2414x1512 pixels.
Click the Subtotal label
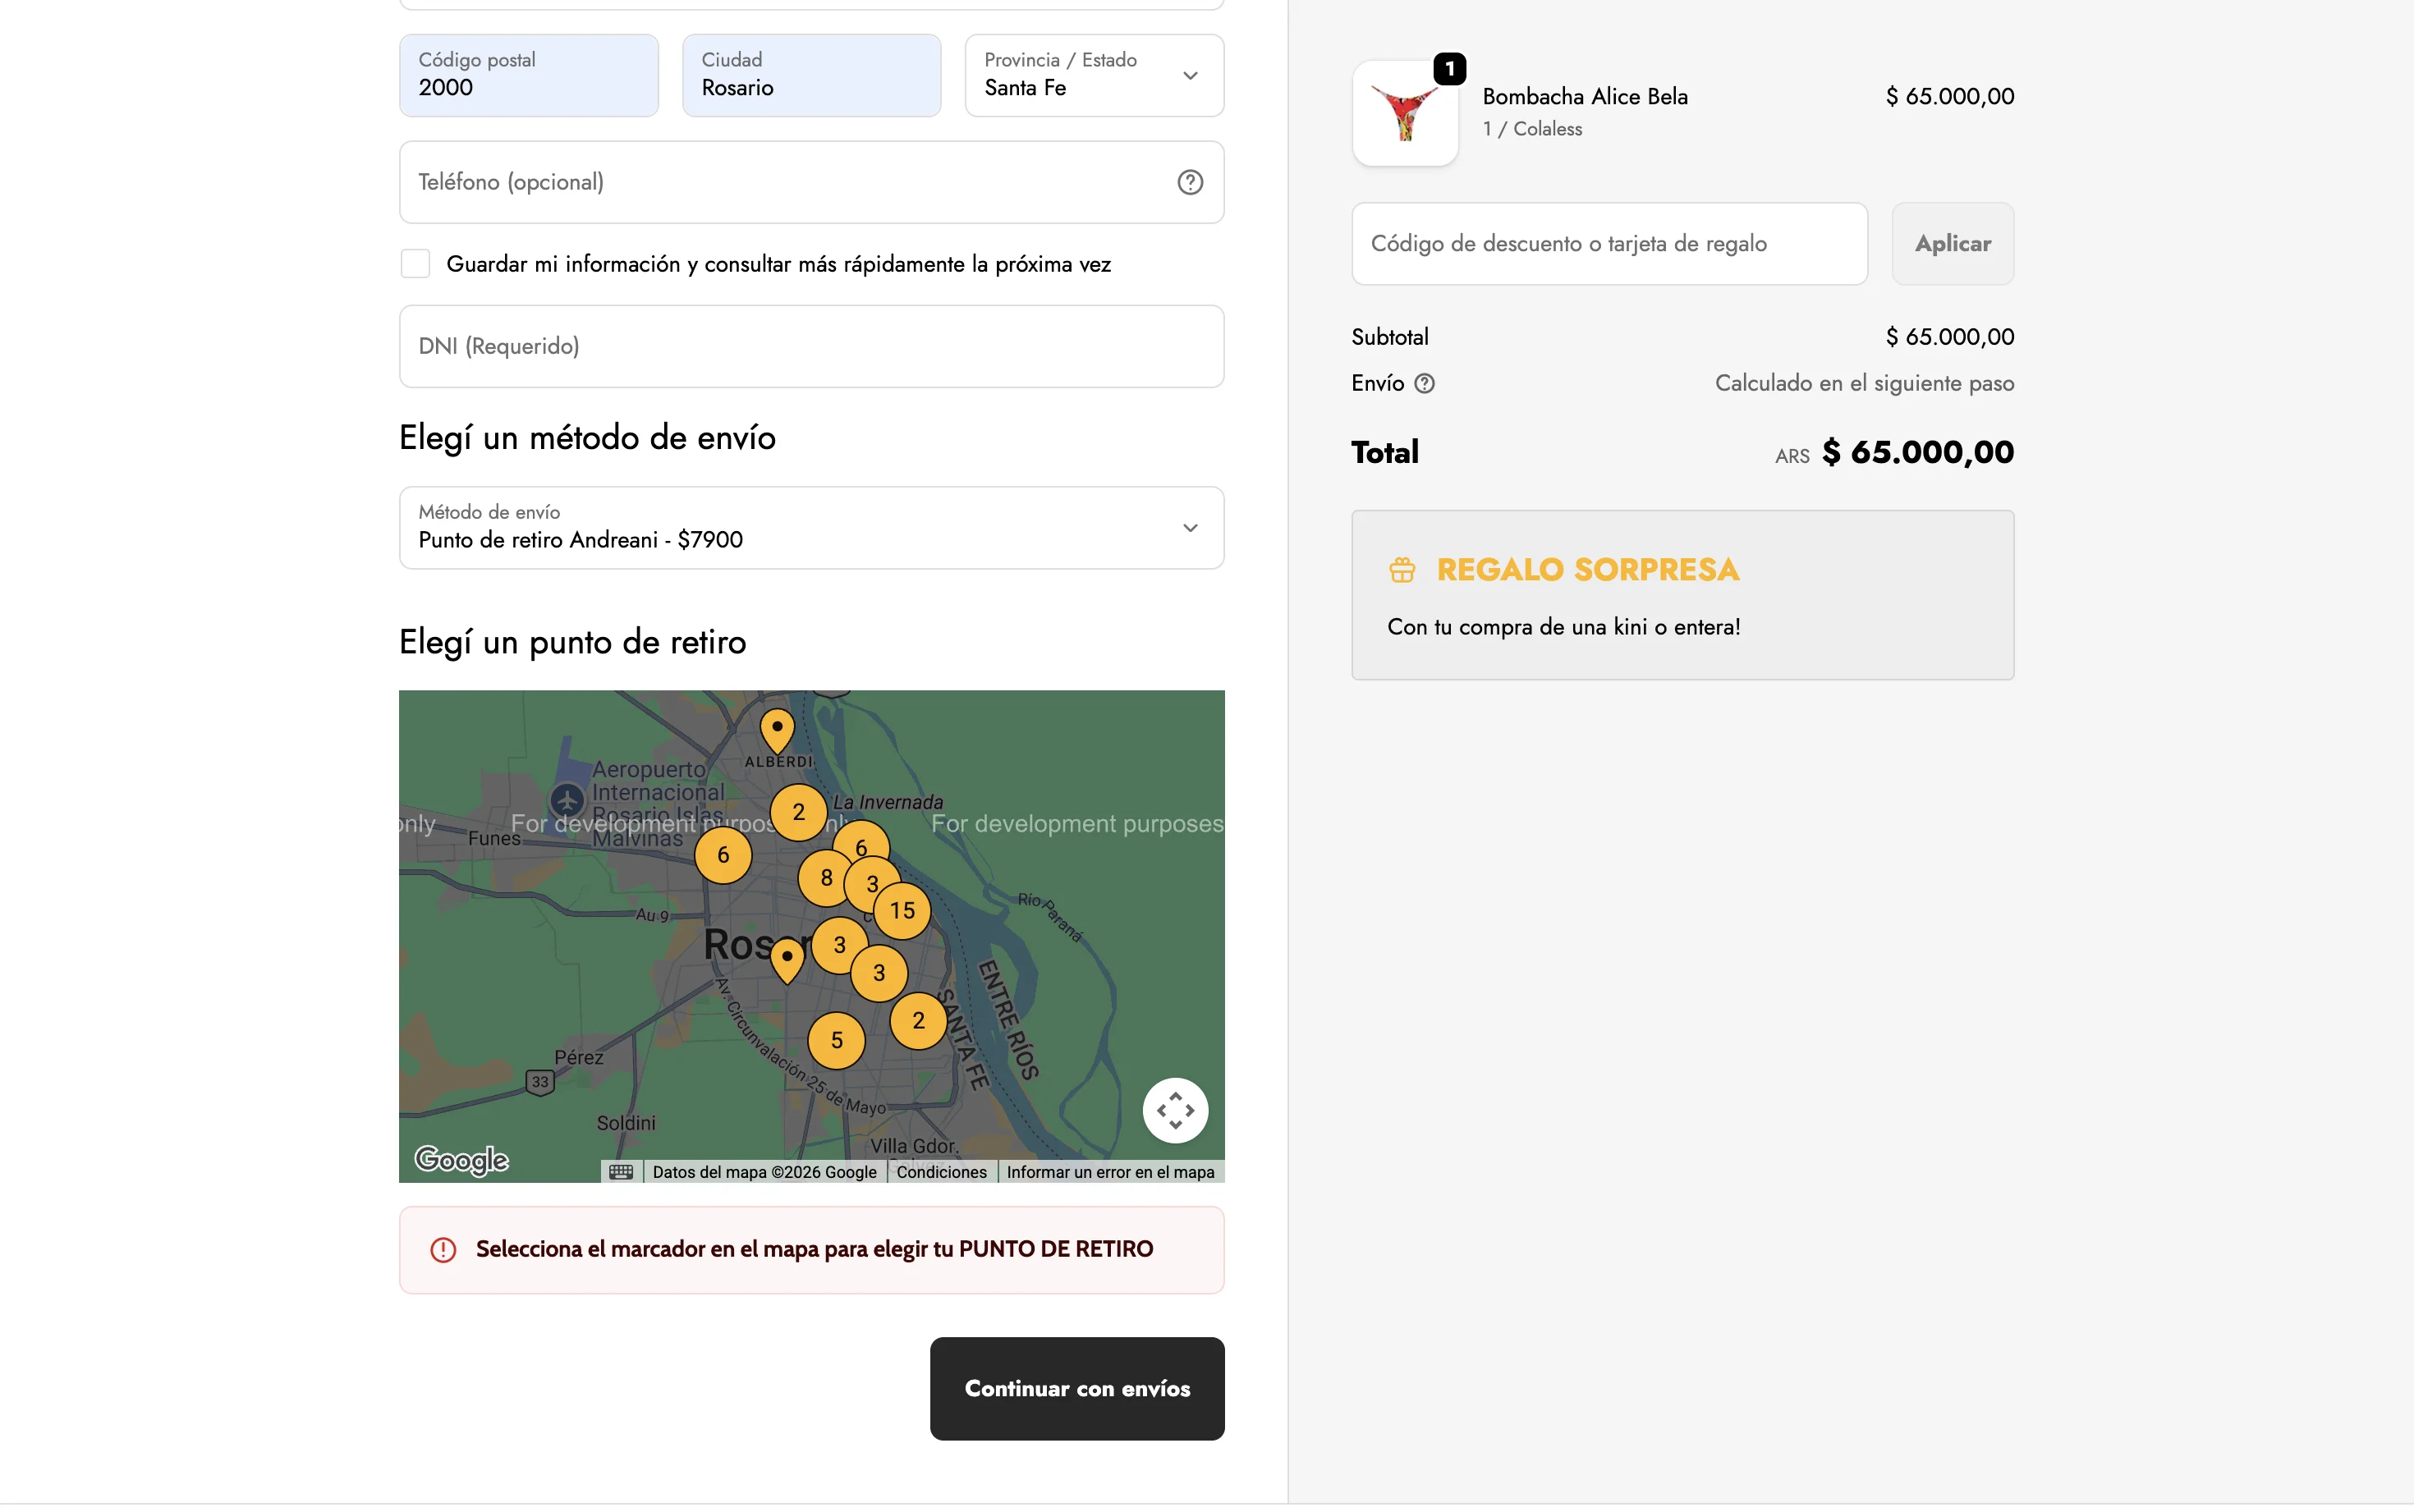click(1389, 337)
